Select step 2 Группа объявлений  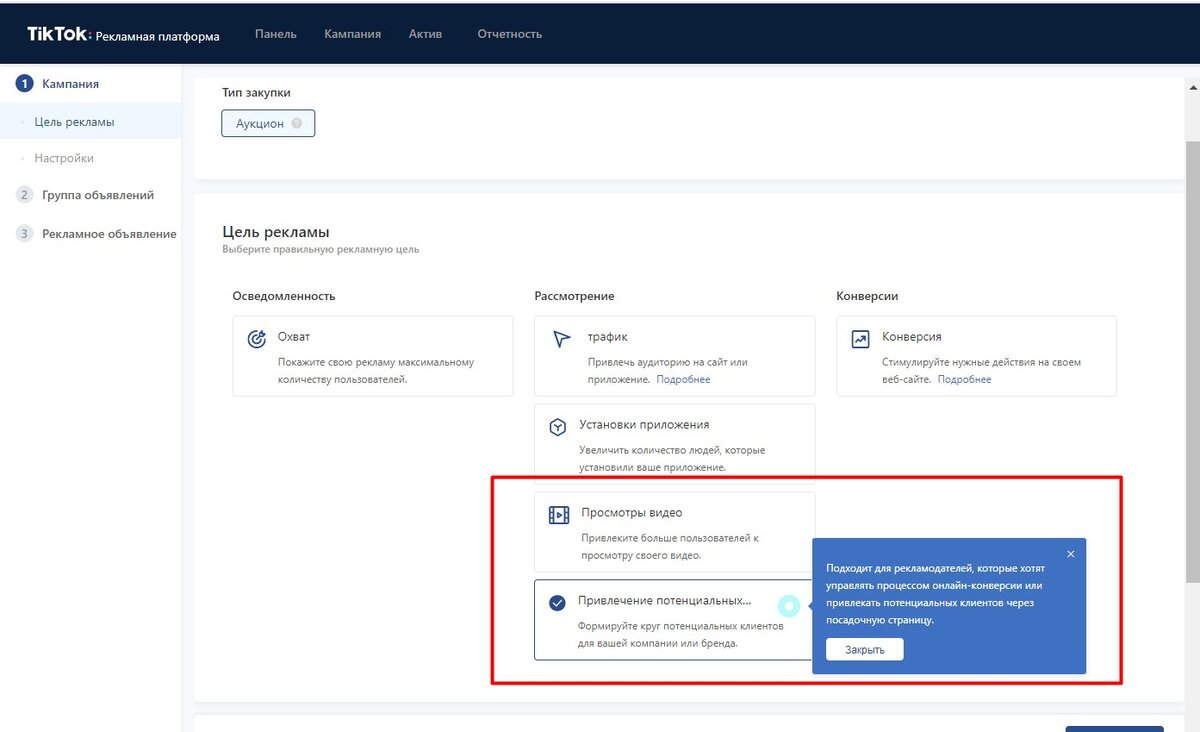point(86,195)
